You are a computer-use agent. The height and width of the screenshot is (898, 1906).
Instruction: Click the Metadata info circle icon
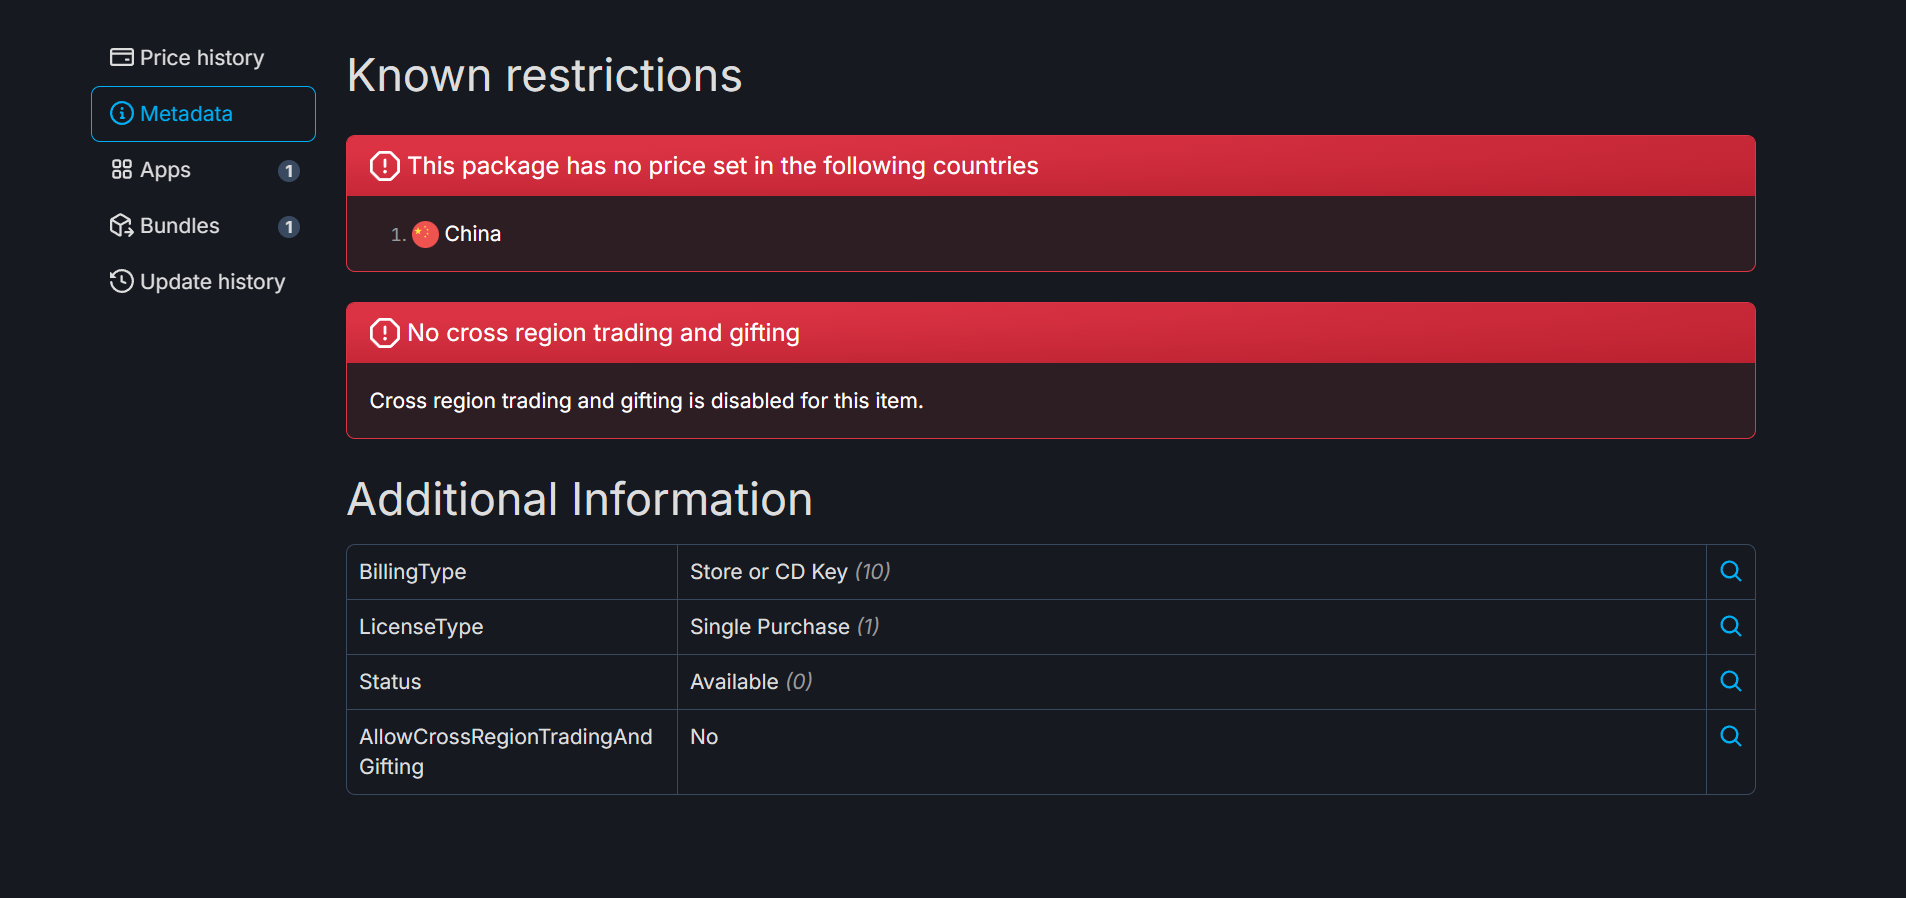122,113
